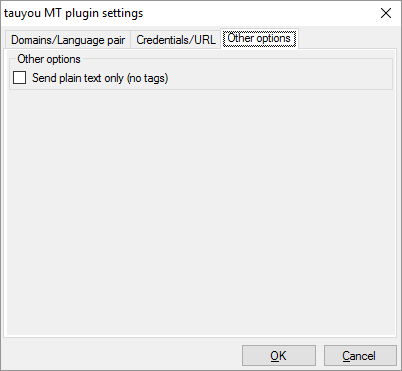Open the Credentials/URL tab

pos(176,40)
